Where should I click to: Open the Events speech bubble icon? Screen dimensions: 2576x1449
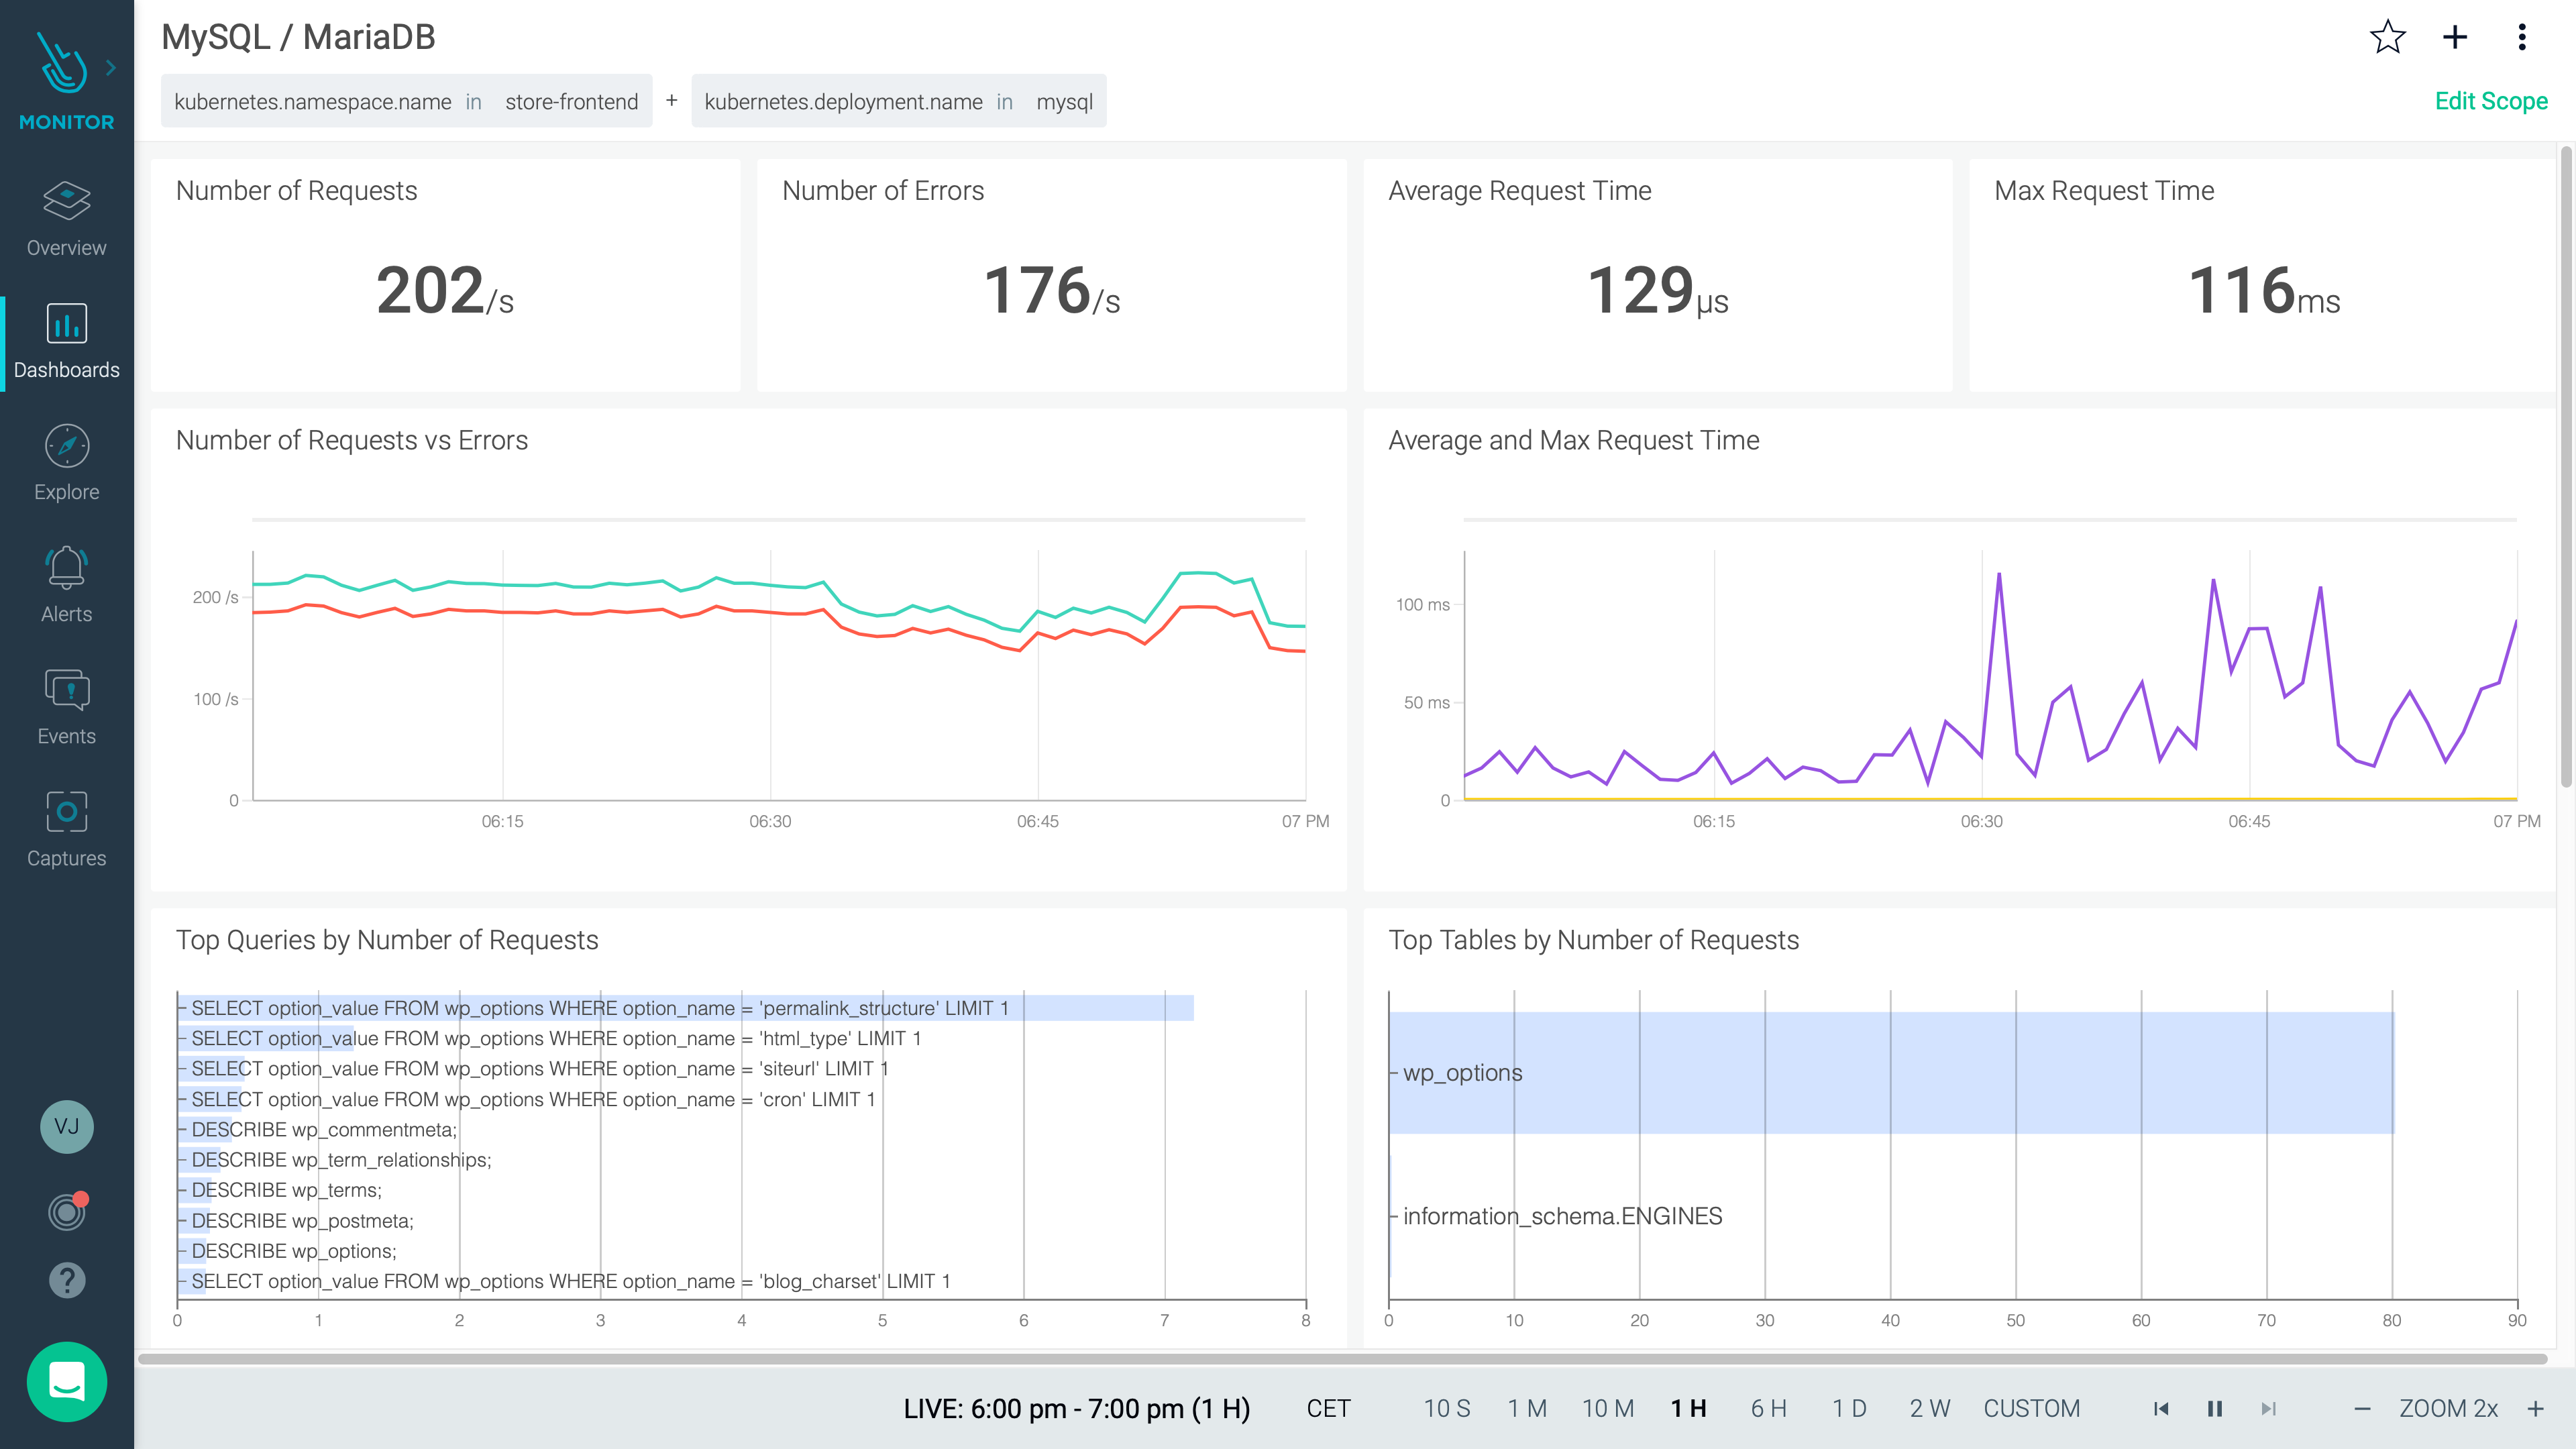pos(66,690)
